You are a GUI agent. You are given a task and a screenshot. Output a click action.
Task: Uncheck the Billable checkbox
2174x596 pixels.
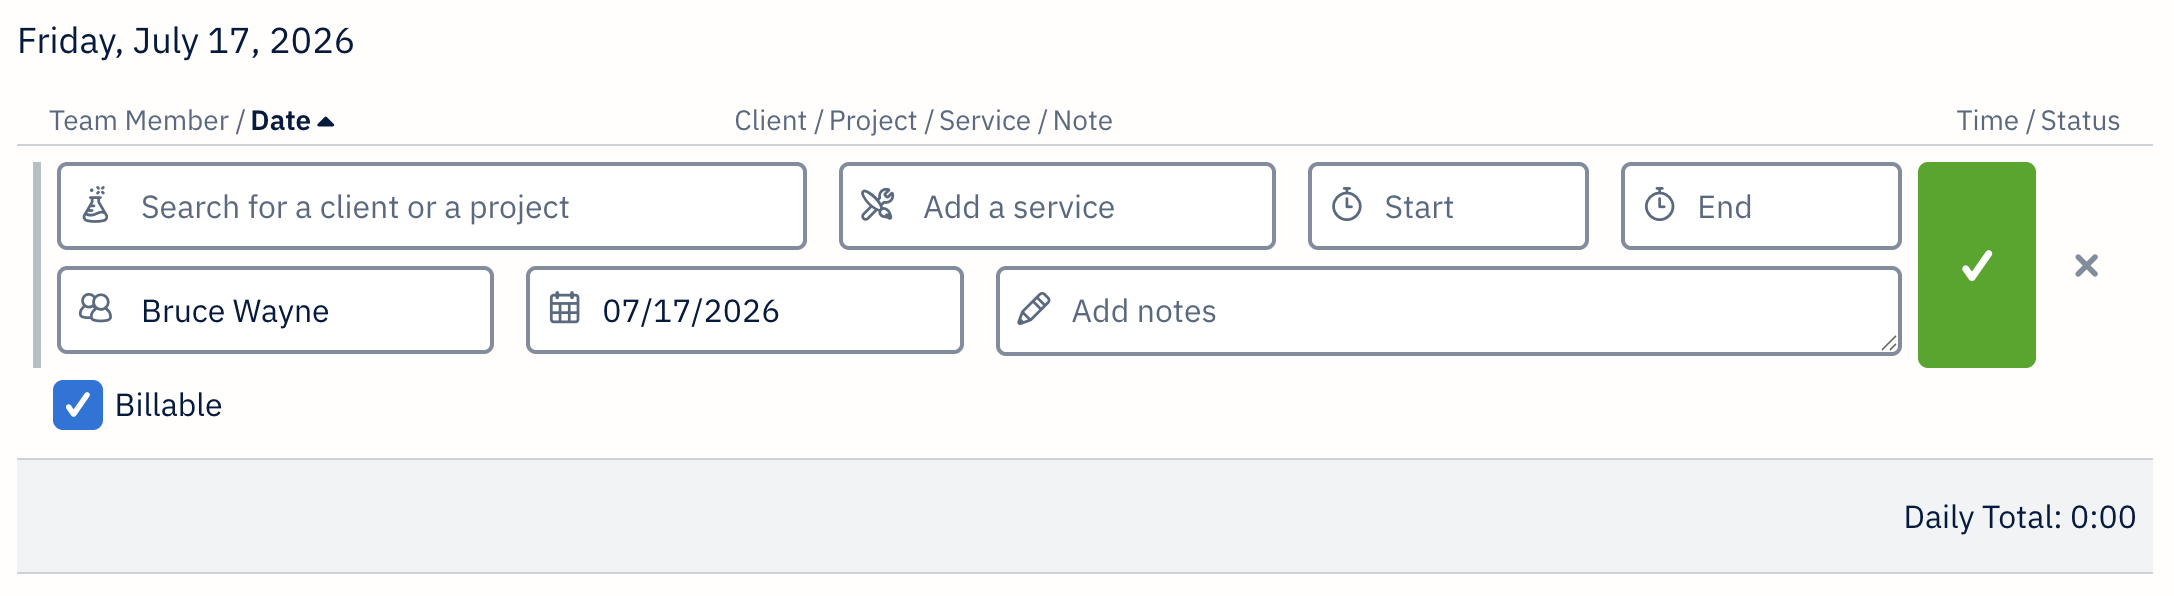[x=78, y=405]
